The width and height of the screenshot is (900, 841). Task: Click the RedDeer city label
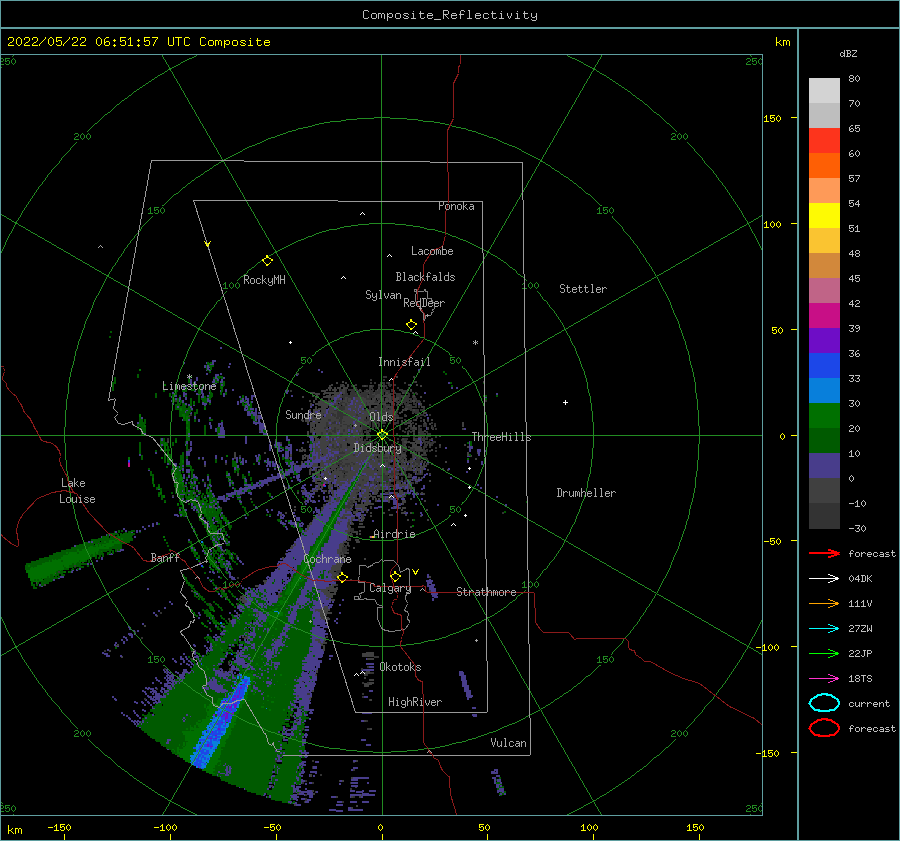click(424, 303)
